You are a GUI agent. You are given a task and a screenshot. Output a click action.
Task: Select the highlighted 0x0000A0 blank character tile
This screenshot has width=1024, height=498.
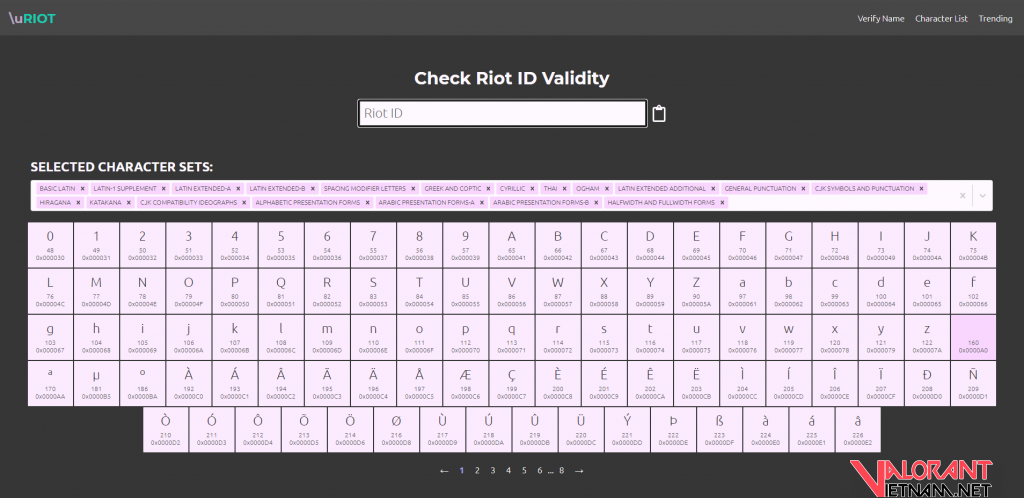coord(973,336)
